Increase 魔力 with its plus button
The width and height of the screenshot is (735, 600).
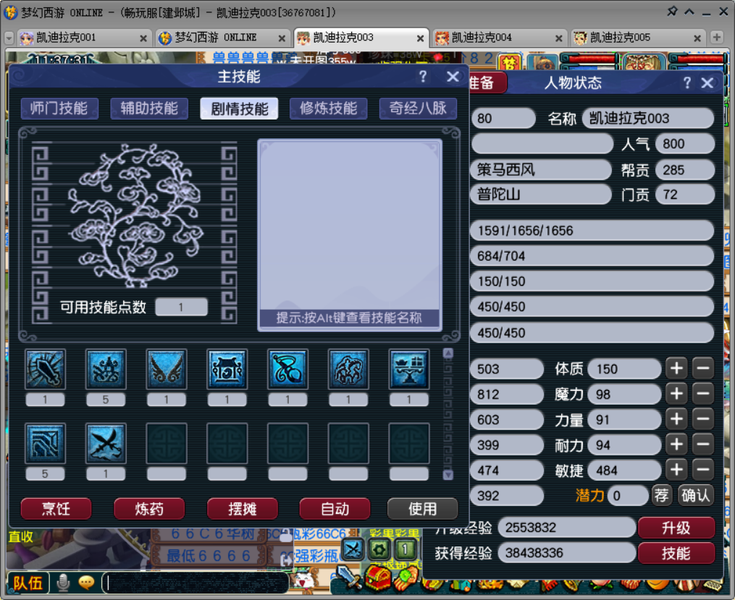pos(676,394)
